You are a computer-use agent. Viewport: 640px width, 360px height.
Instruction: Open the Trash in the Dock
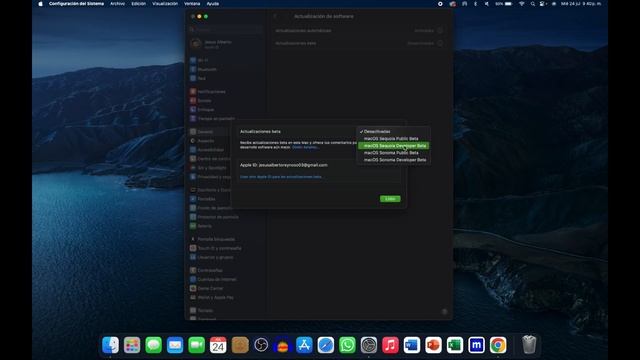click(x=529, y=344)
